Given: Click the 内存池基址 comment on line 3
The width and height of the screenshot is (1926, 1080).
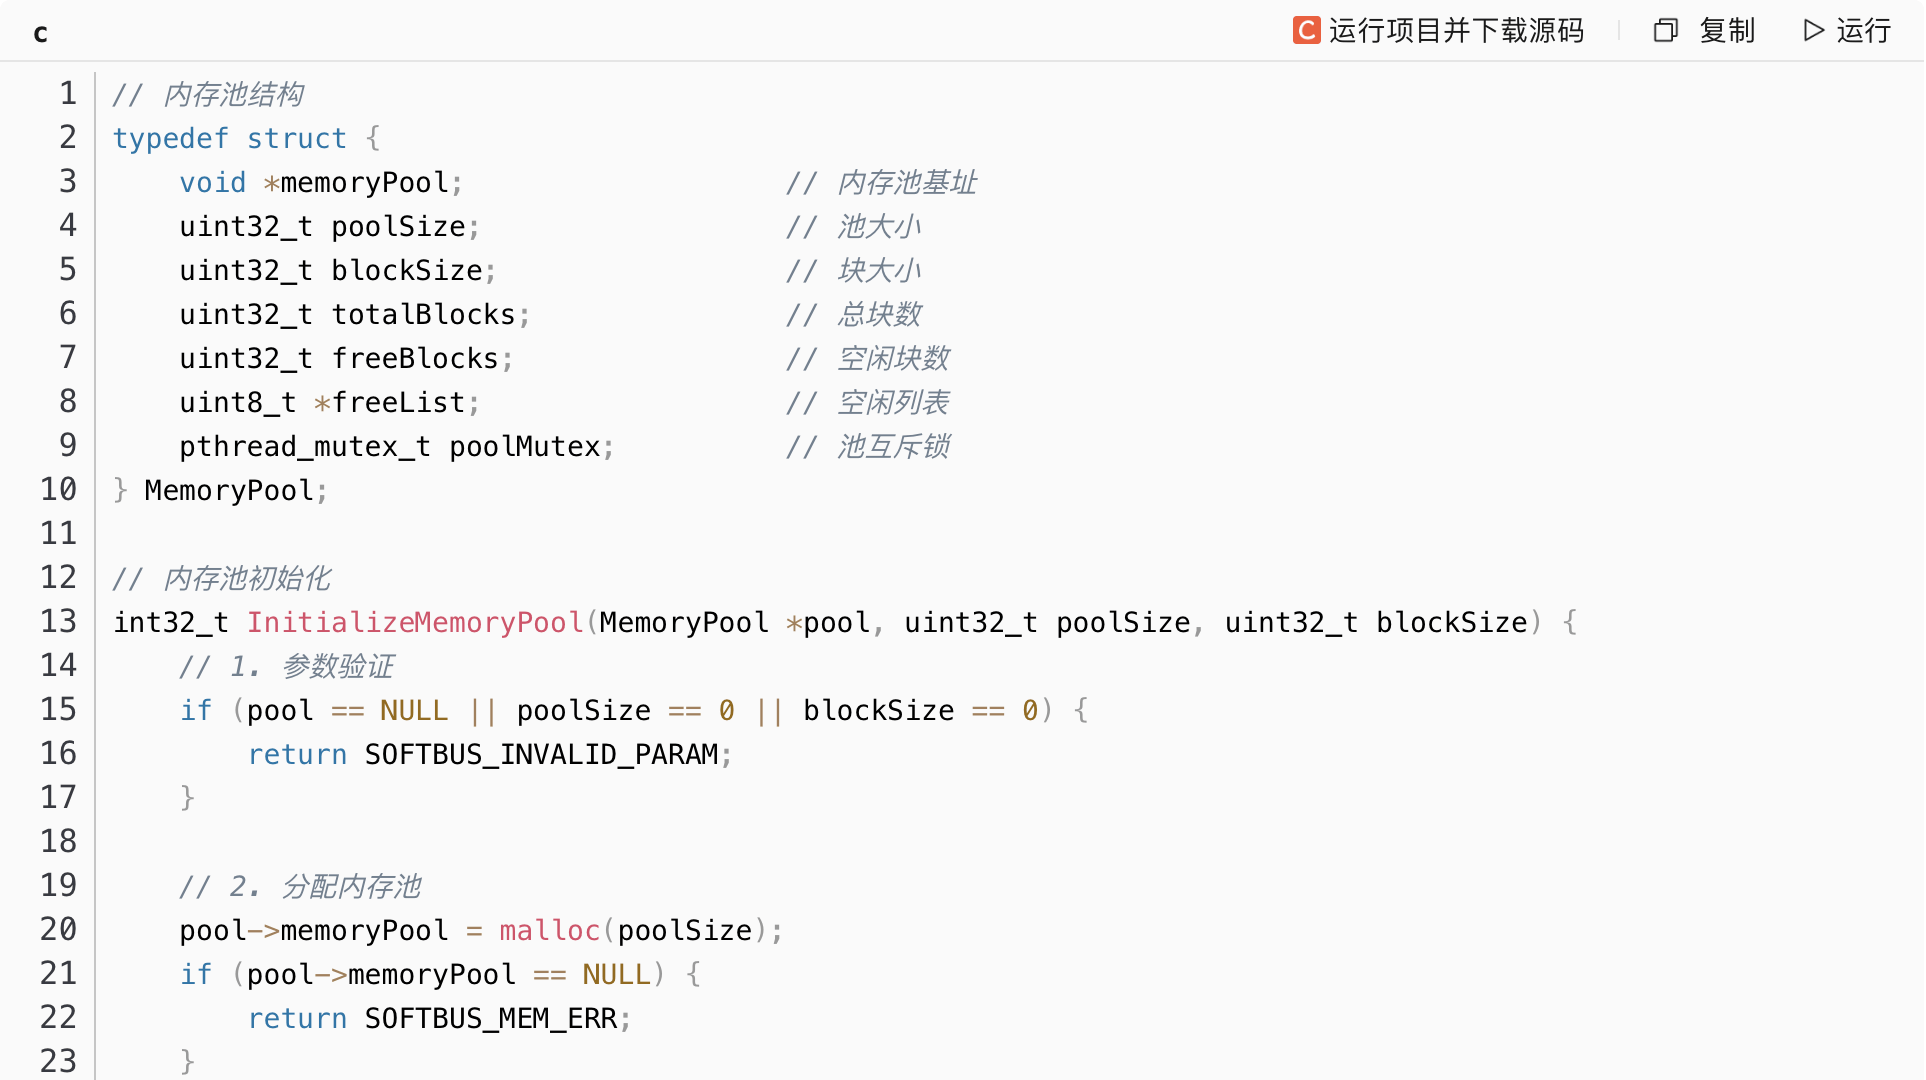Looking at the screenshot, I should (x=906, y=182).
